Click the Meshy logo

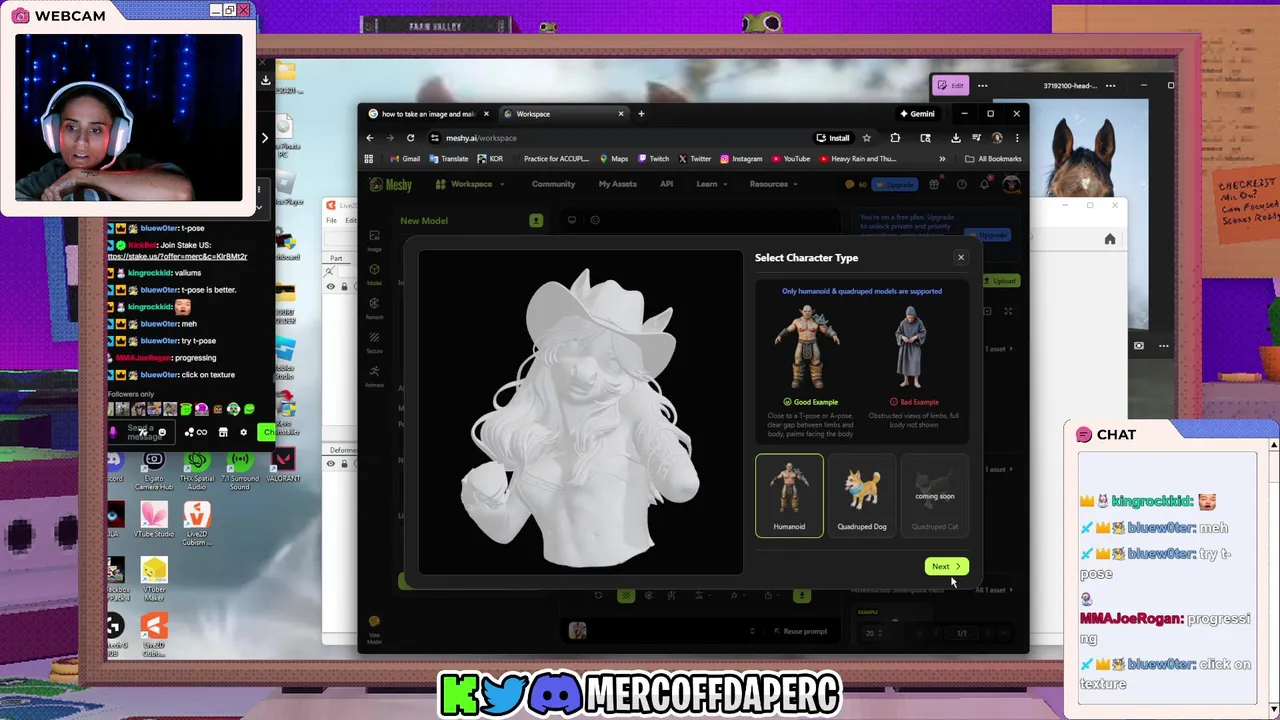(390, 184)
